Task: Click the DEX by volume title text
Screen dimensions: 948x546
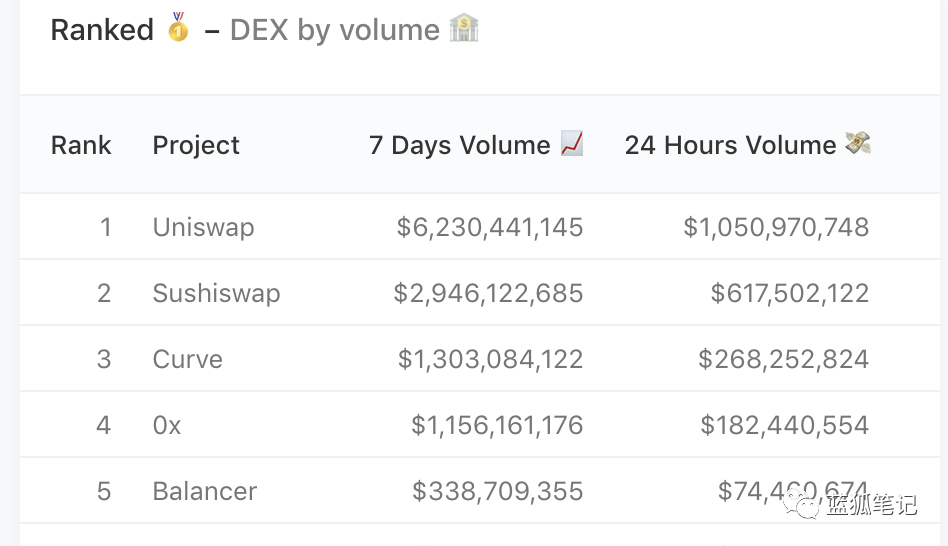Action: [334, 30]
